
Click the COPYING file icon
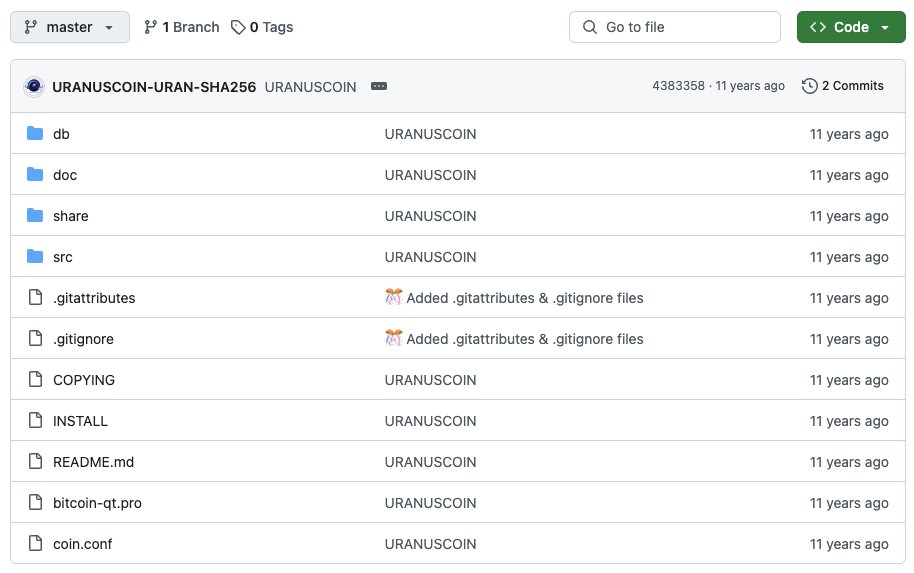pos(36,379)
